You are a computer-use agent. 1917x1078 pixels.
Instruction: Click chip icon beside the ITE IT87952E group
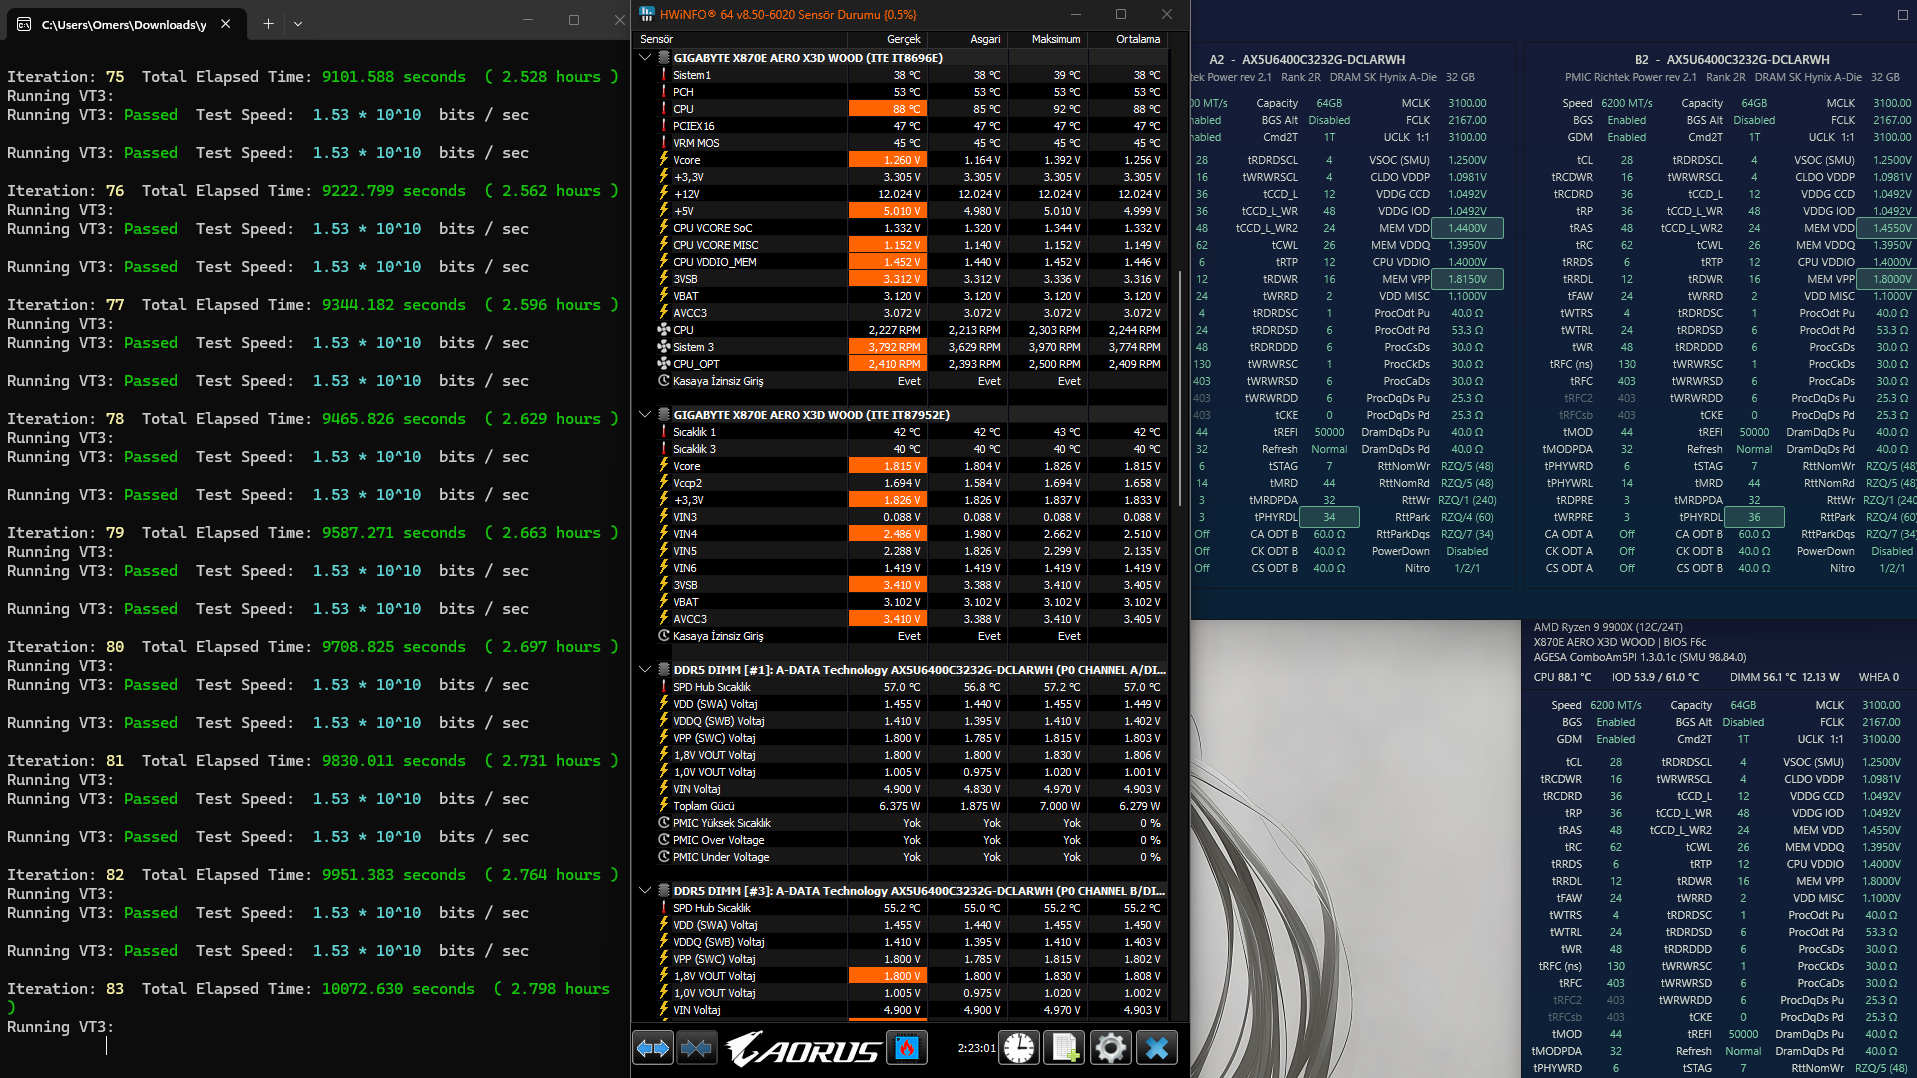tap(663, 415)
